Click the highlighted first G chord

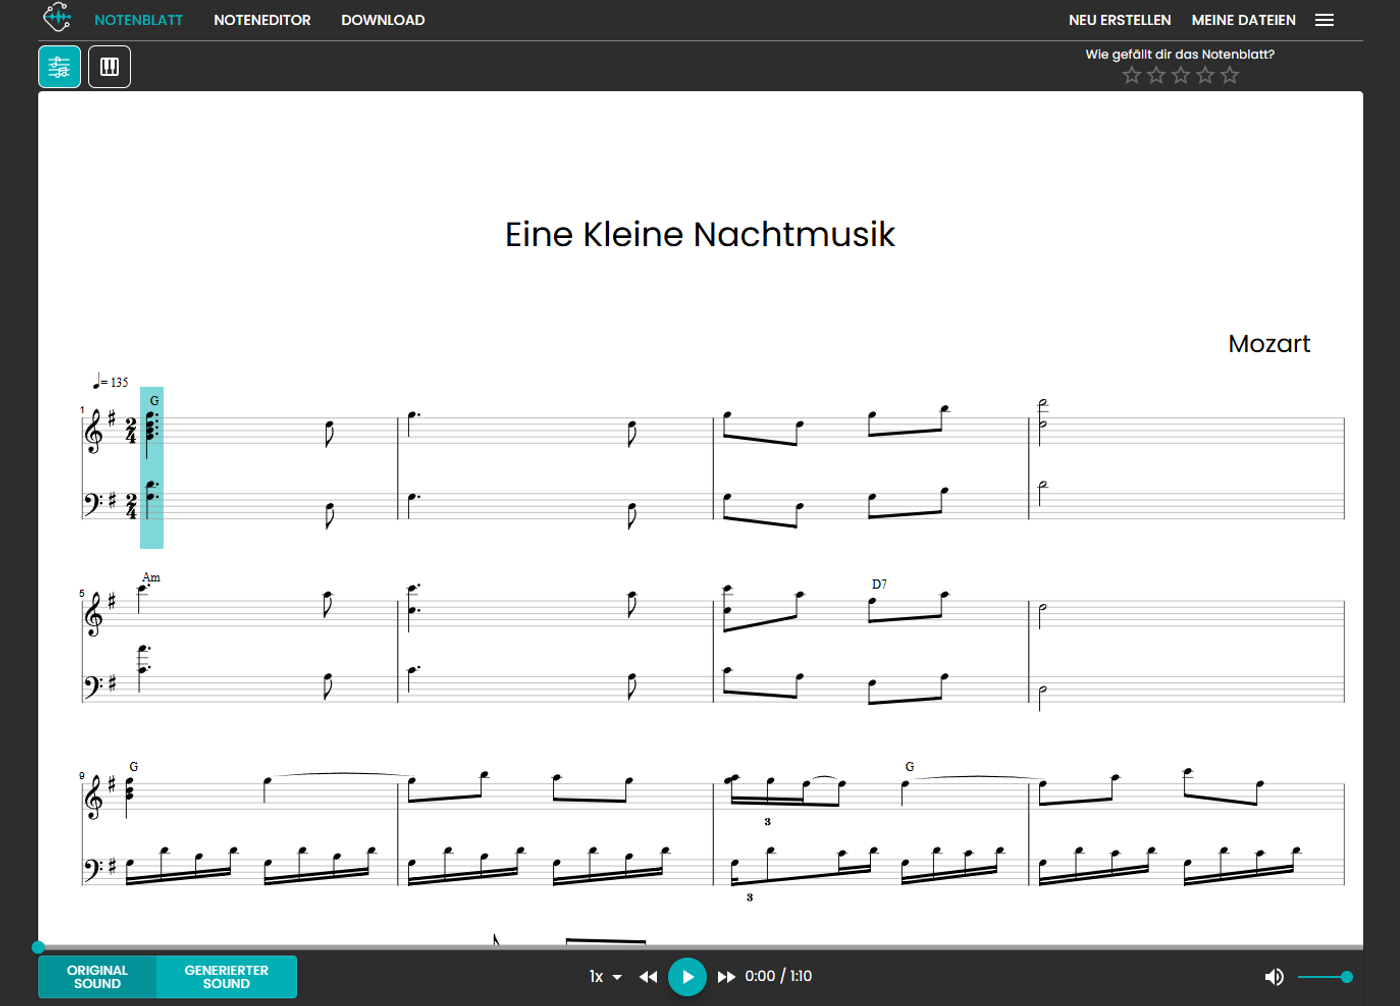152,467
